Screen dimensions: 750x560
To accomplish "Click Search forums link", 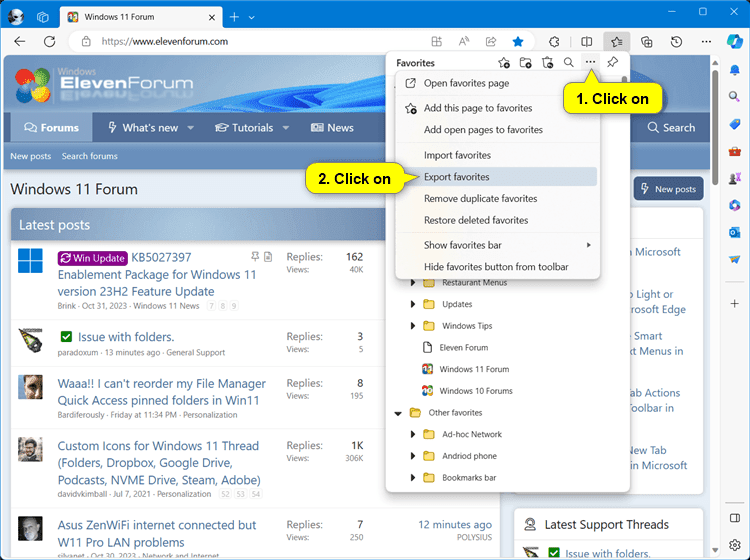I will (x=89, y=156).
